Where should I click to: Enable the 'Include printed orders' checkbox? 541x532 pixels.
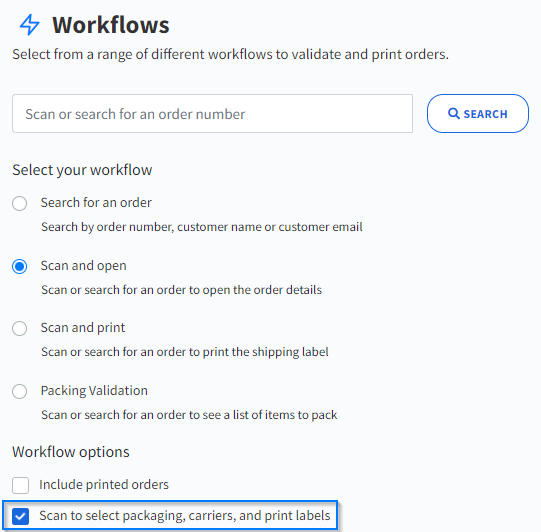tap(20, 485)
